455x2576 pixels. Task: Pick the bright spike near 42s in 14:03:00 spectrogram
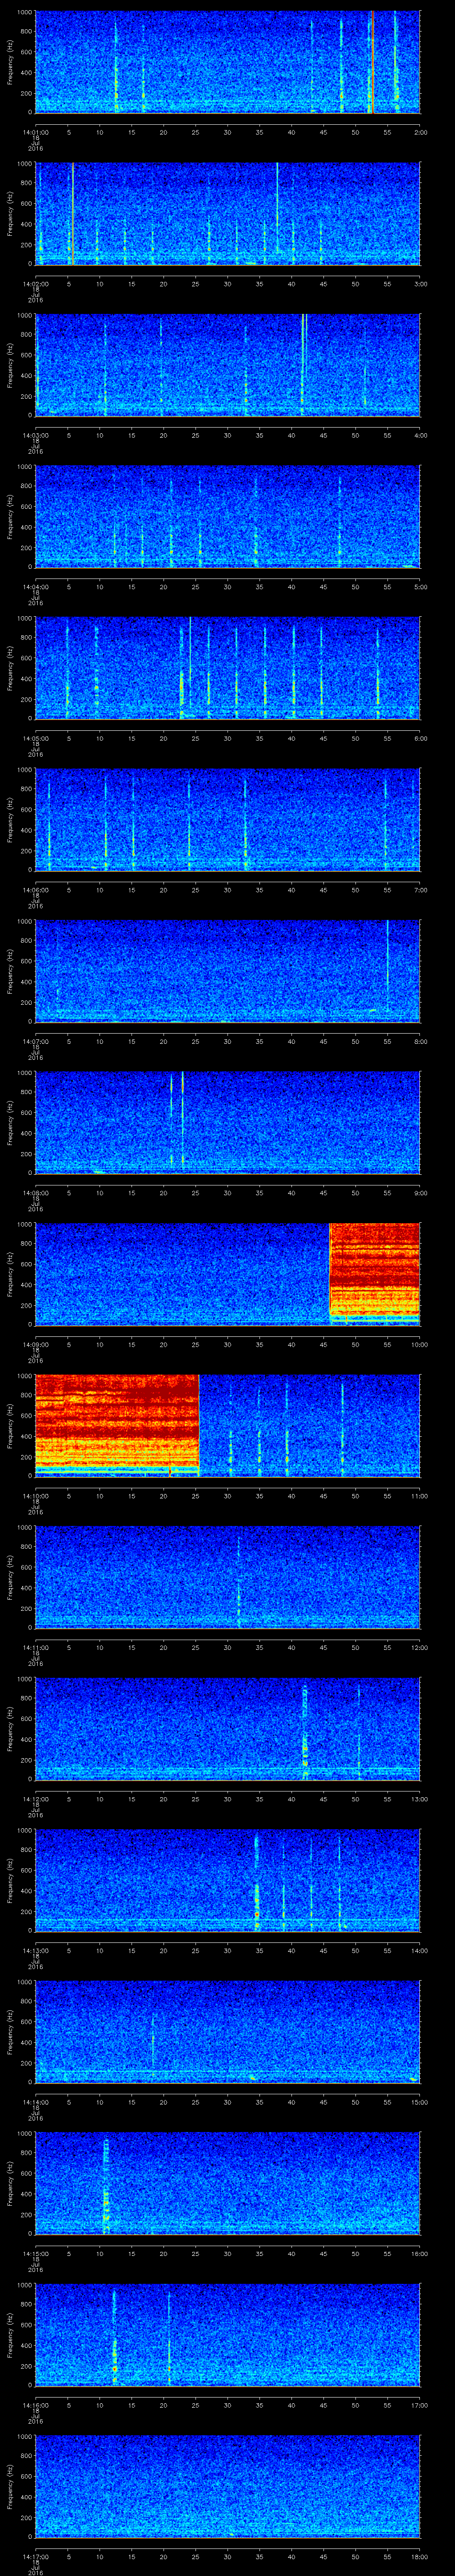303,362
